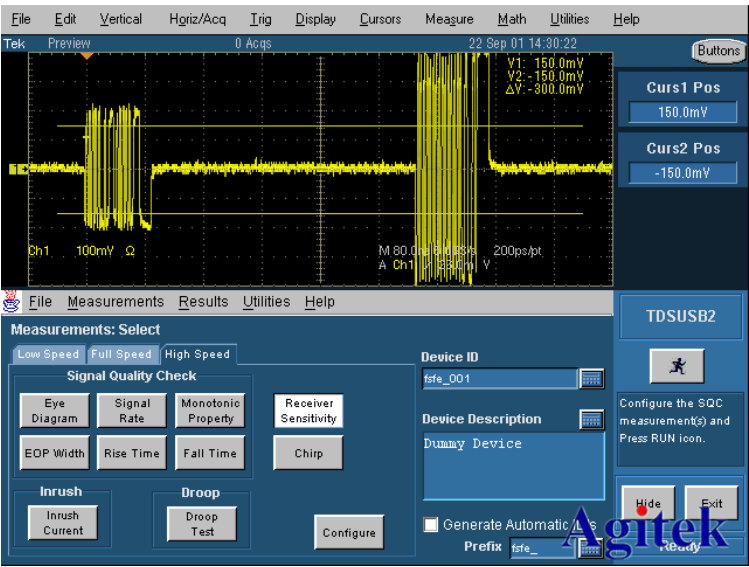The image size is (749, 567).
Task: Click the Curs2 Pos value field
Action: 683,173
